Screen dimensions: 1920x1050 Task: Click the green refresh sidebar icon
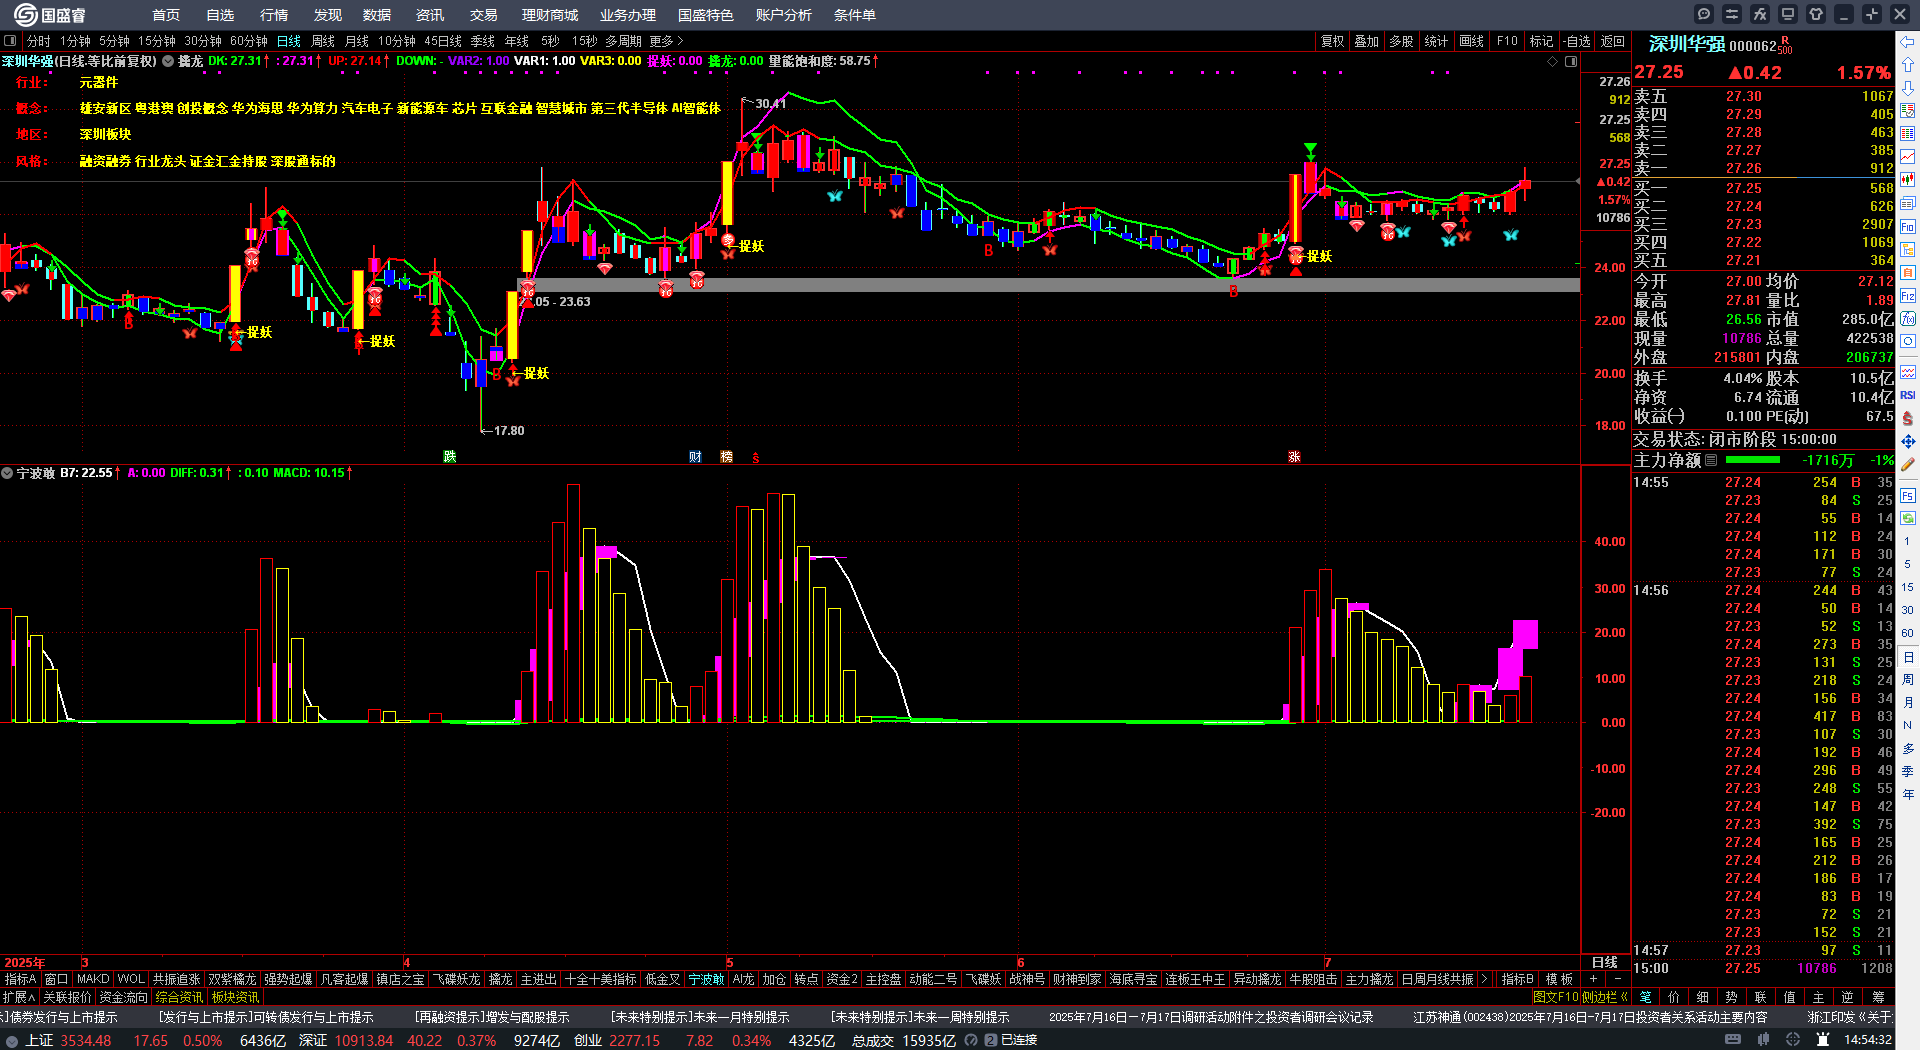[x=1908, y=518]
